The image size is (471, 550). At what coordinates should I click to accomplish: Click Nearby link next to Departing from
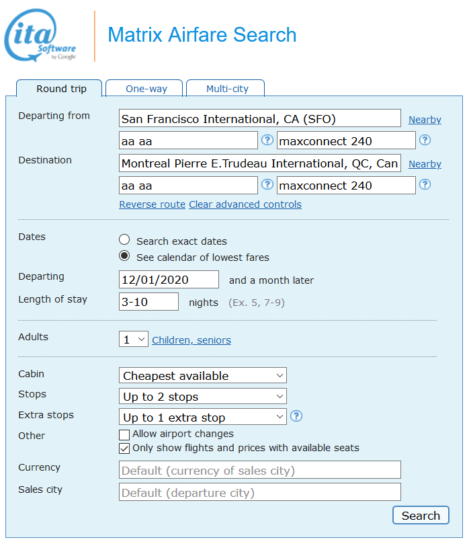[x=425, y=120]
